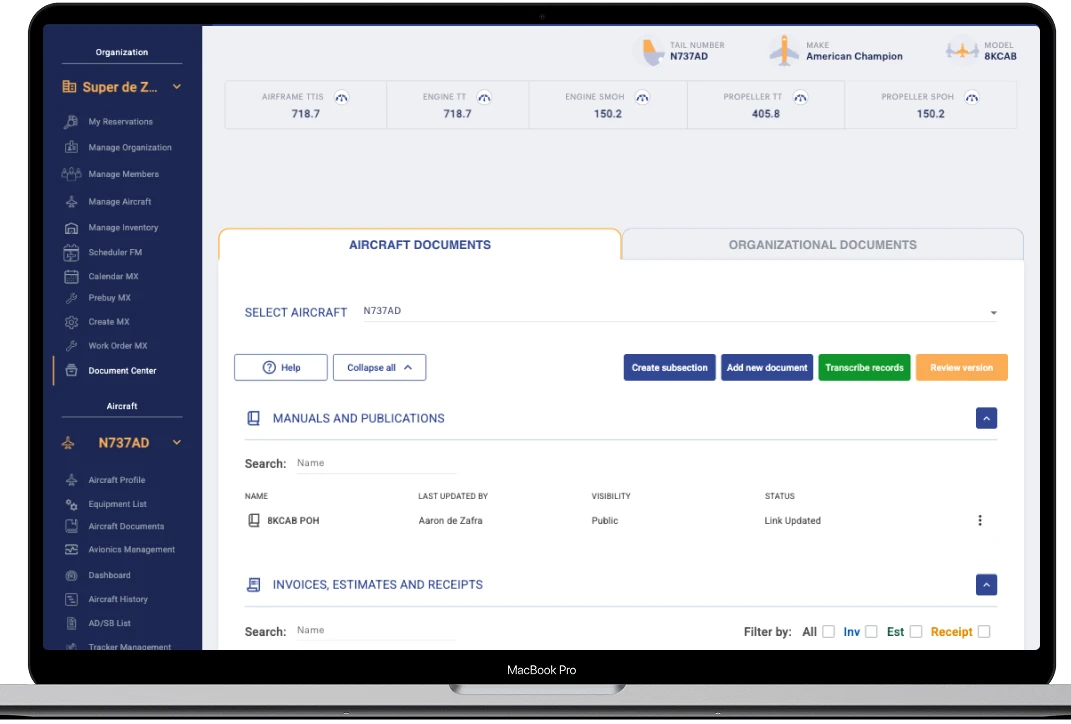Click the Manage Members people icon
This screenshot has width=1071, height=724.
tap(71, 174)
